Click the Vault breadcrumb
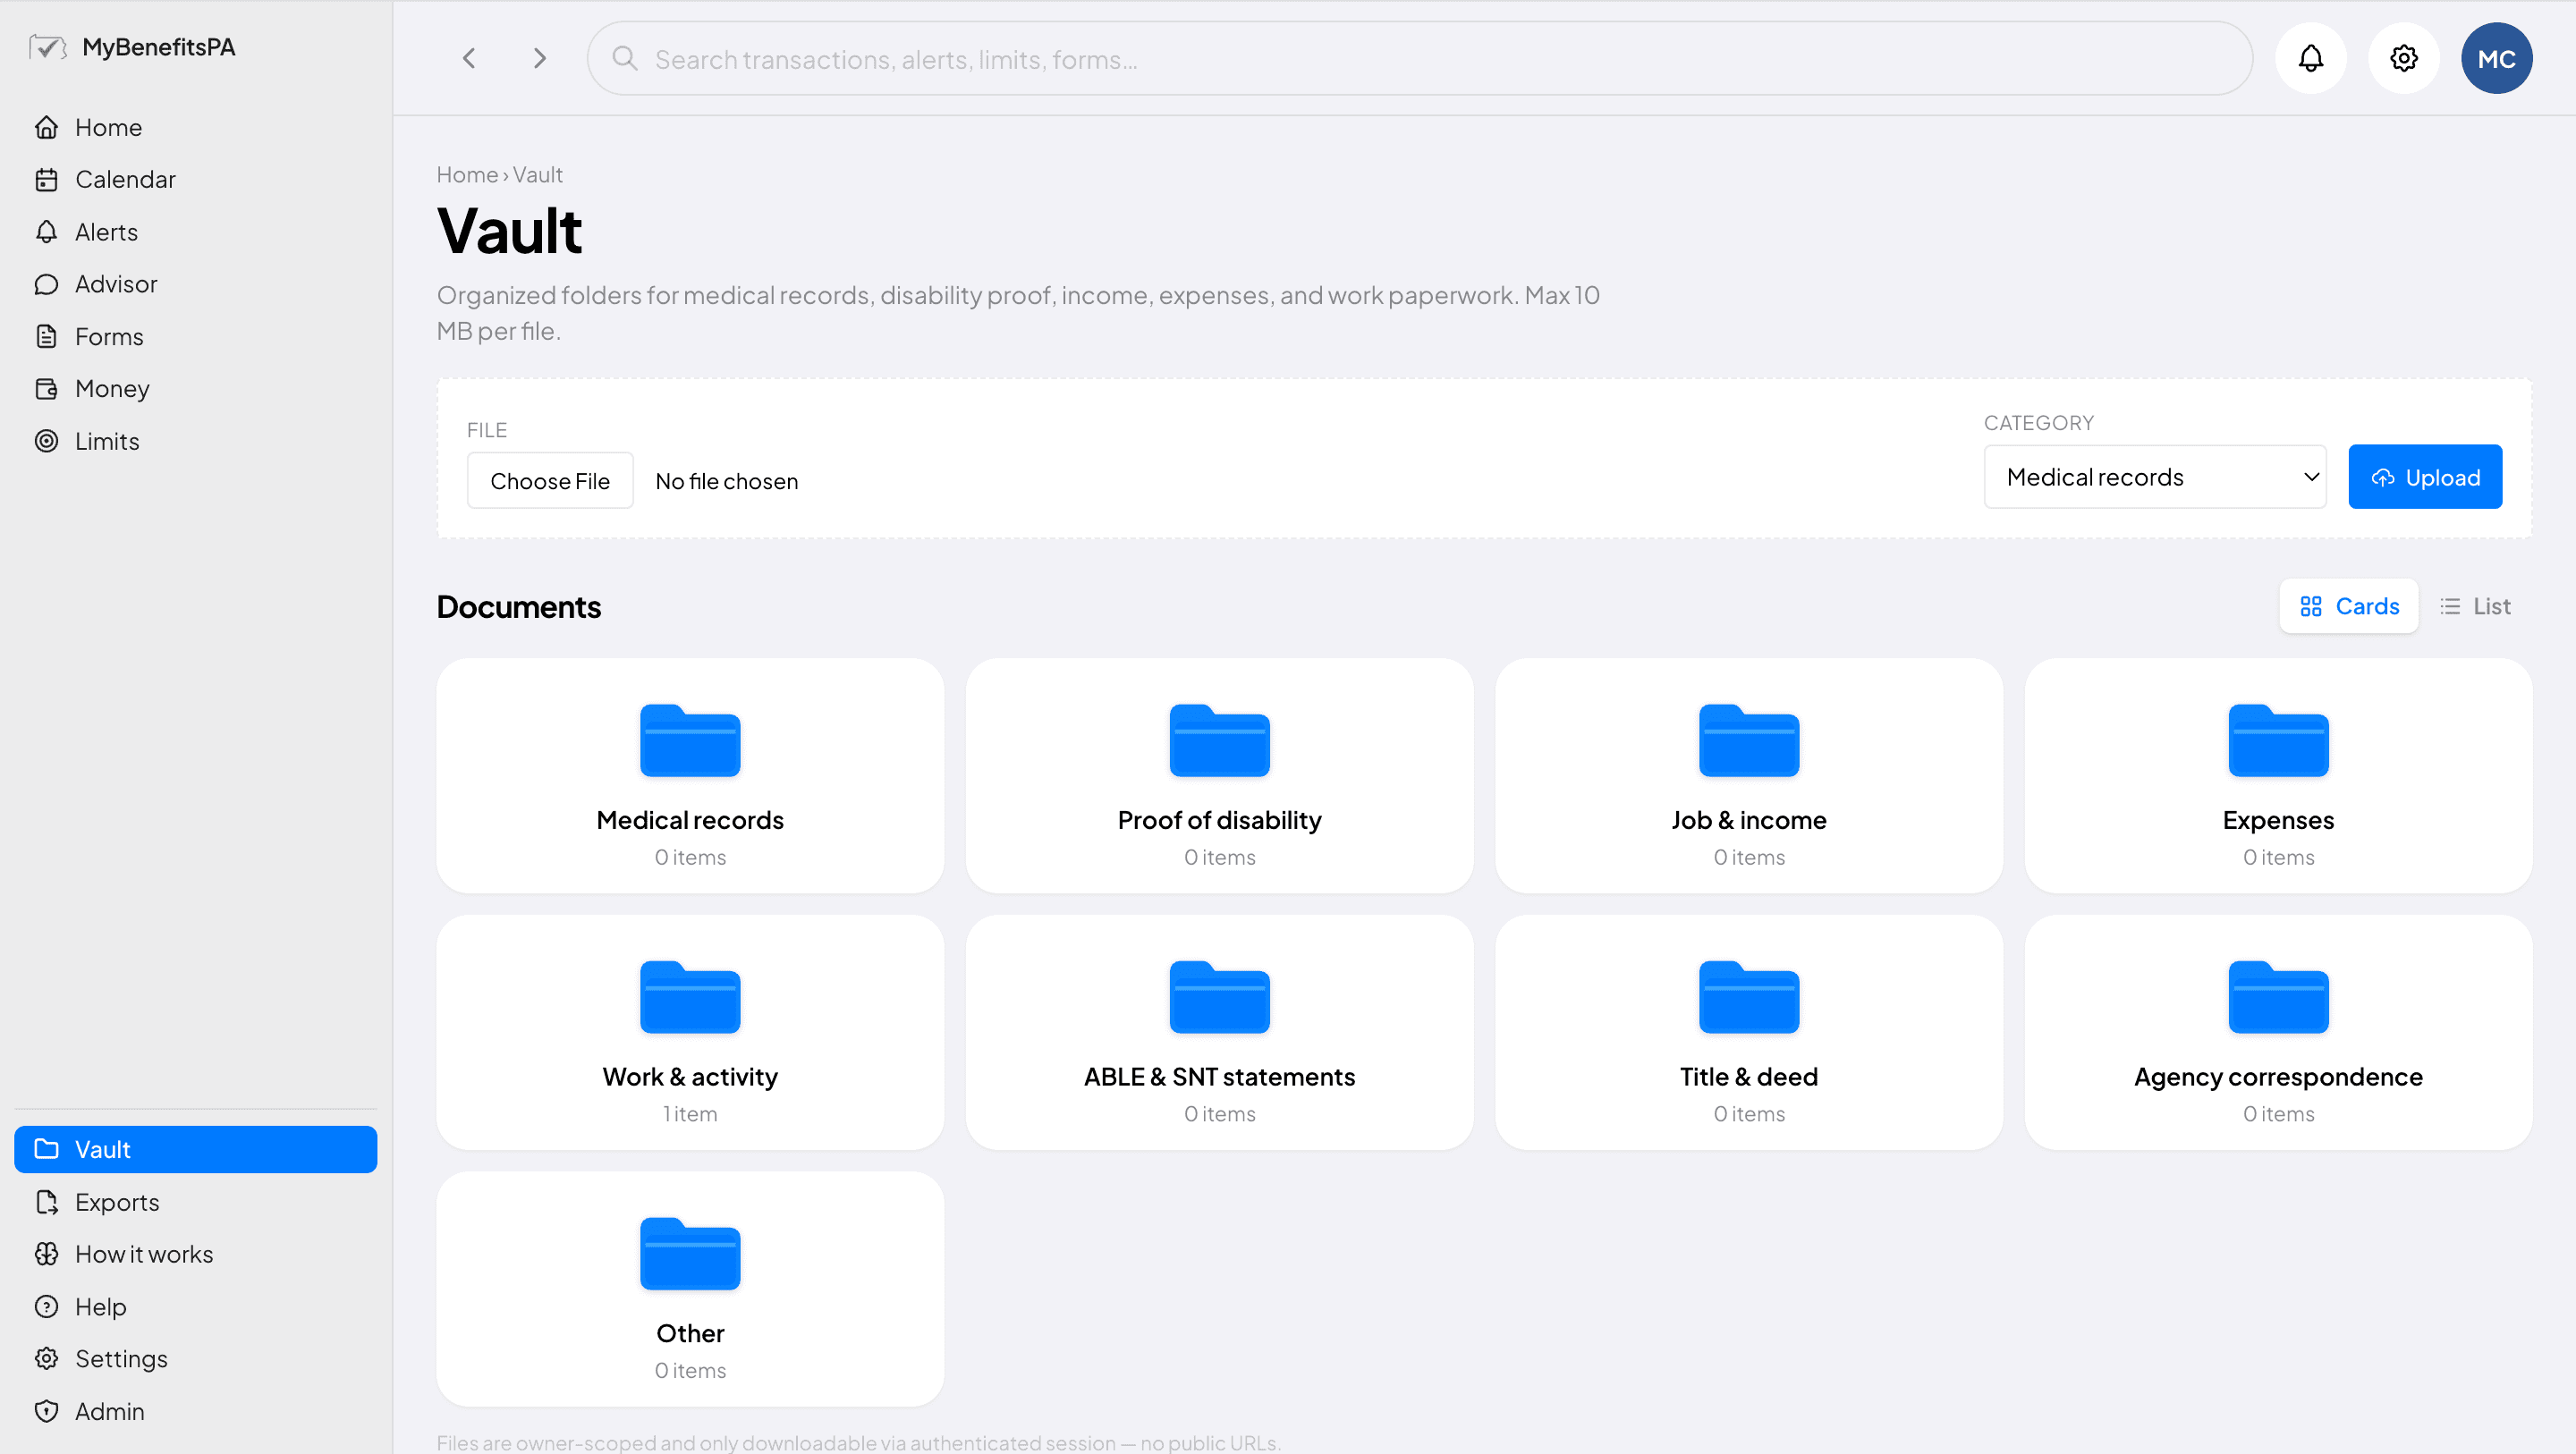Screen dimensions: 2576x1454 point(538,175)
